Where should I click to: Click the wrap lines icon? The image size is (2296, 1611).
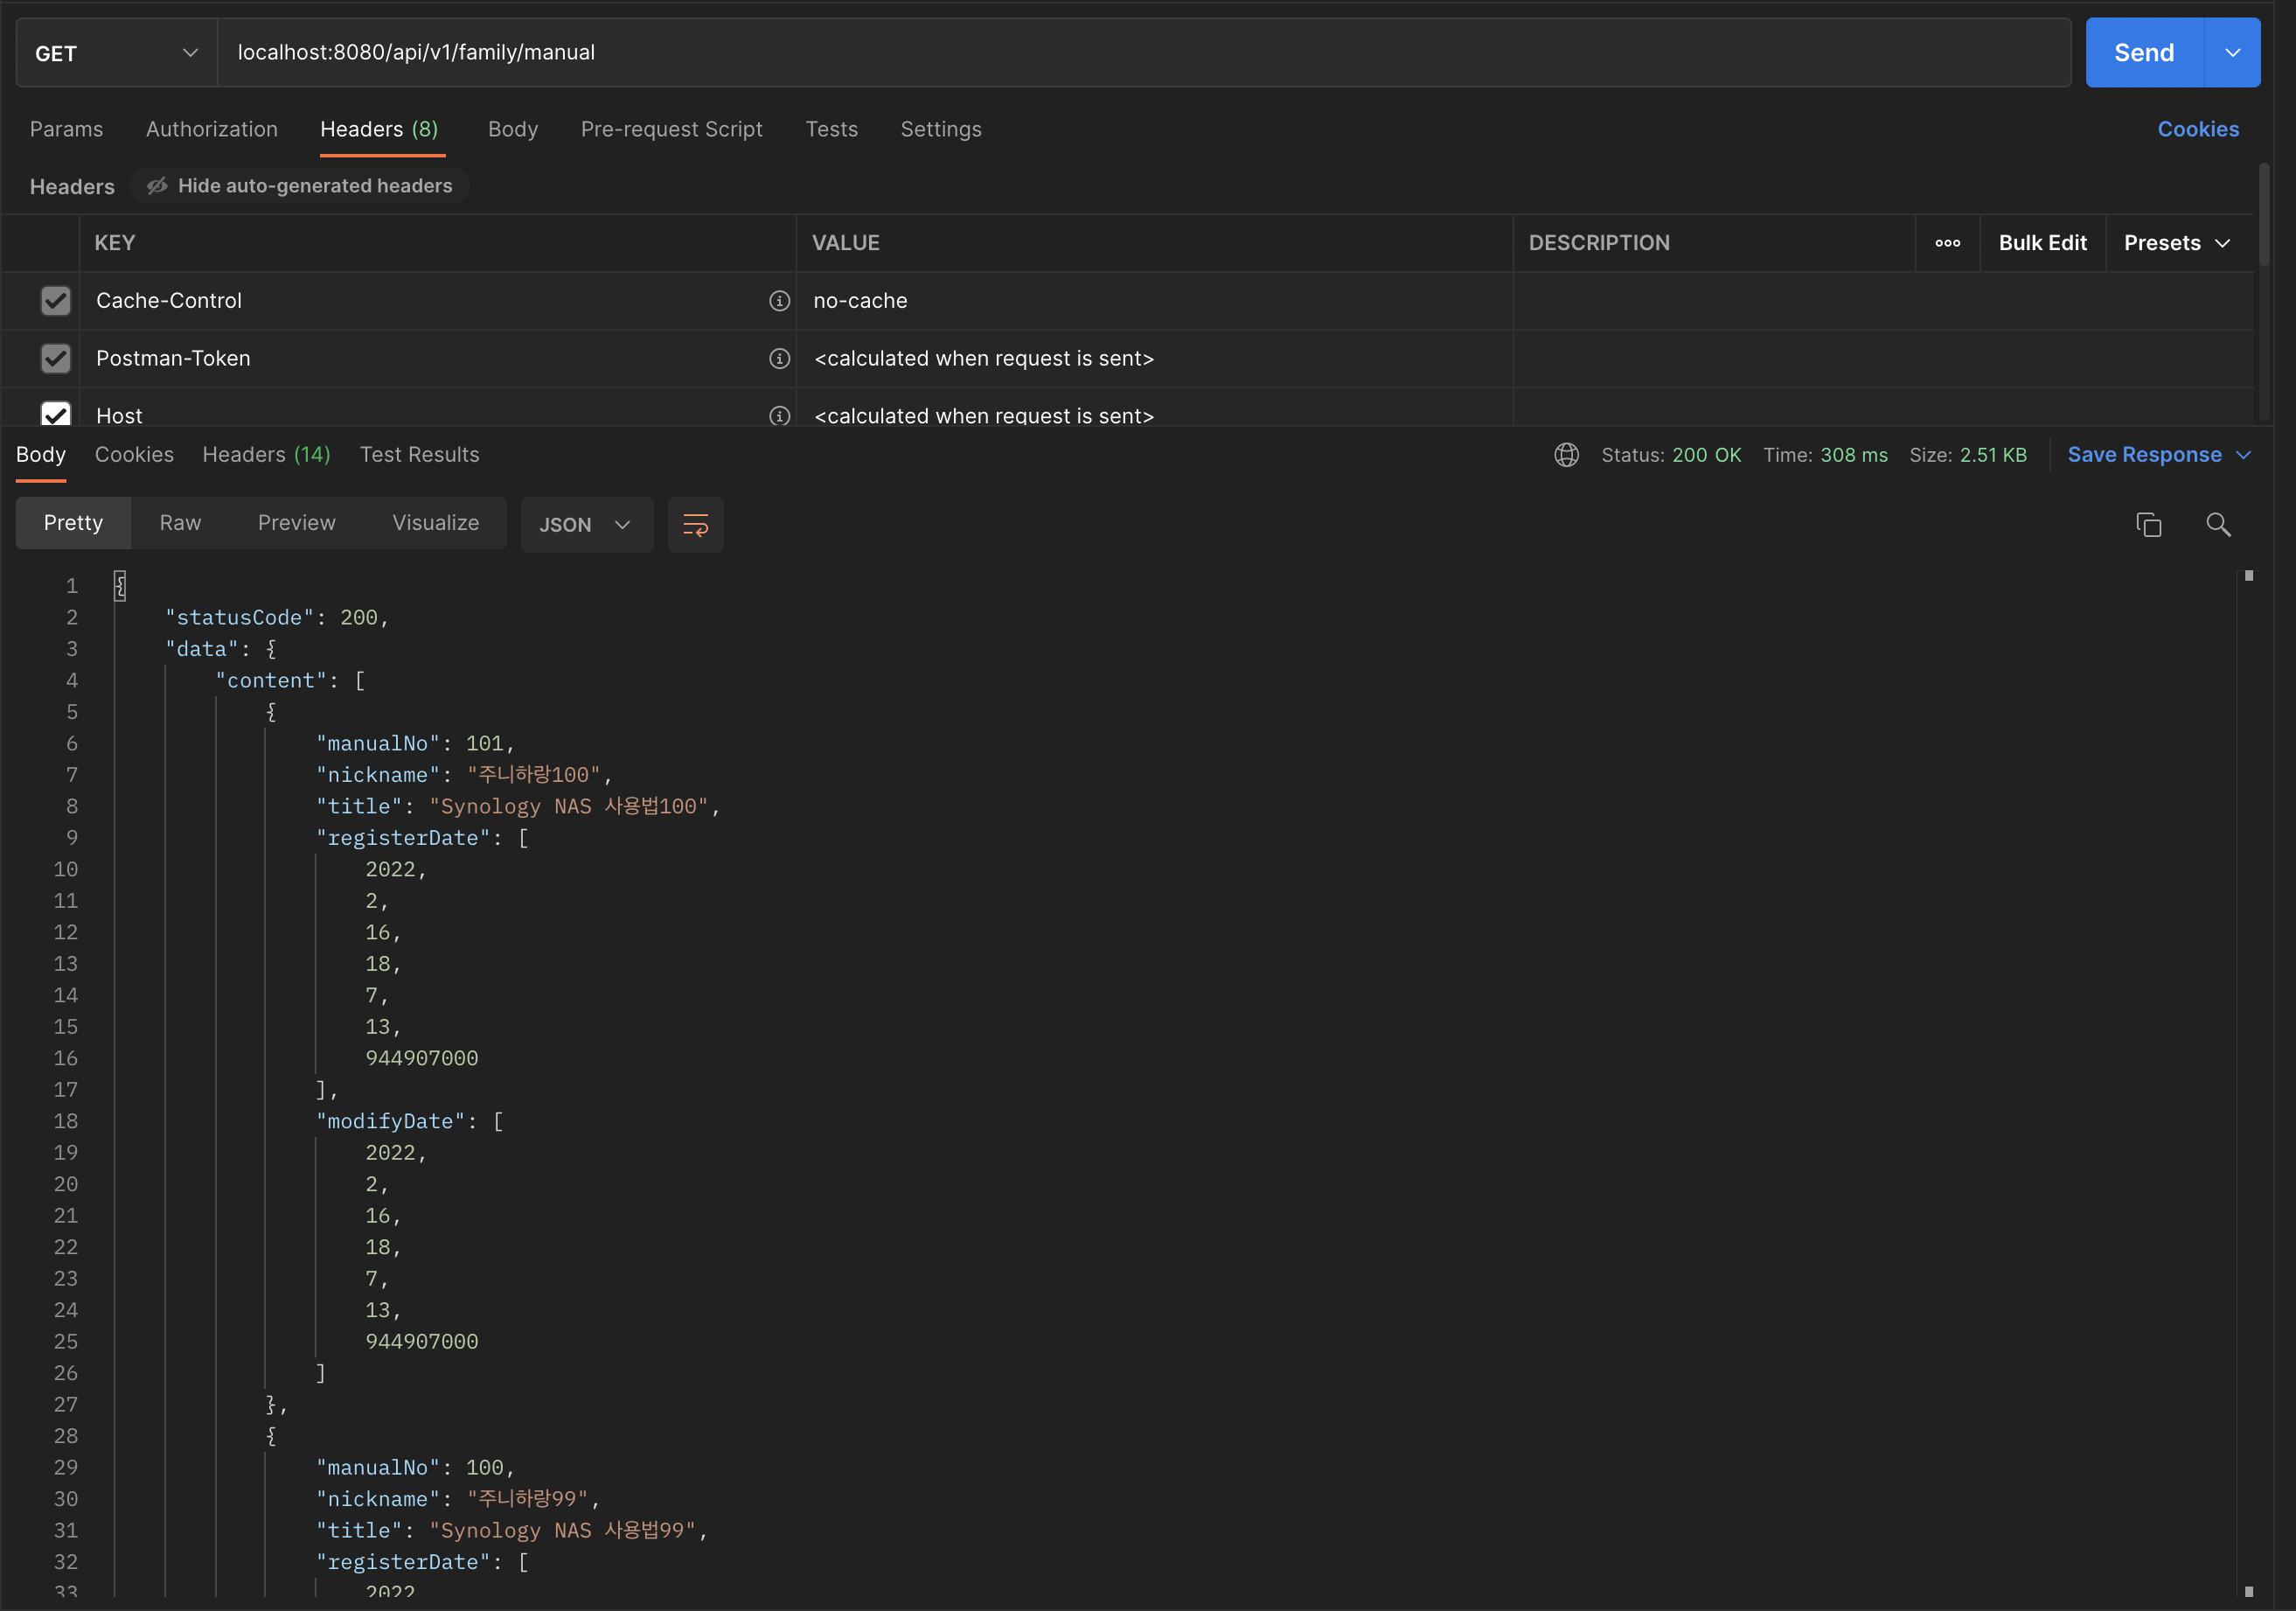click(695, 524)
